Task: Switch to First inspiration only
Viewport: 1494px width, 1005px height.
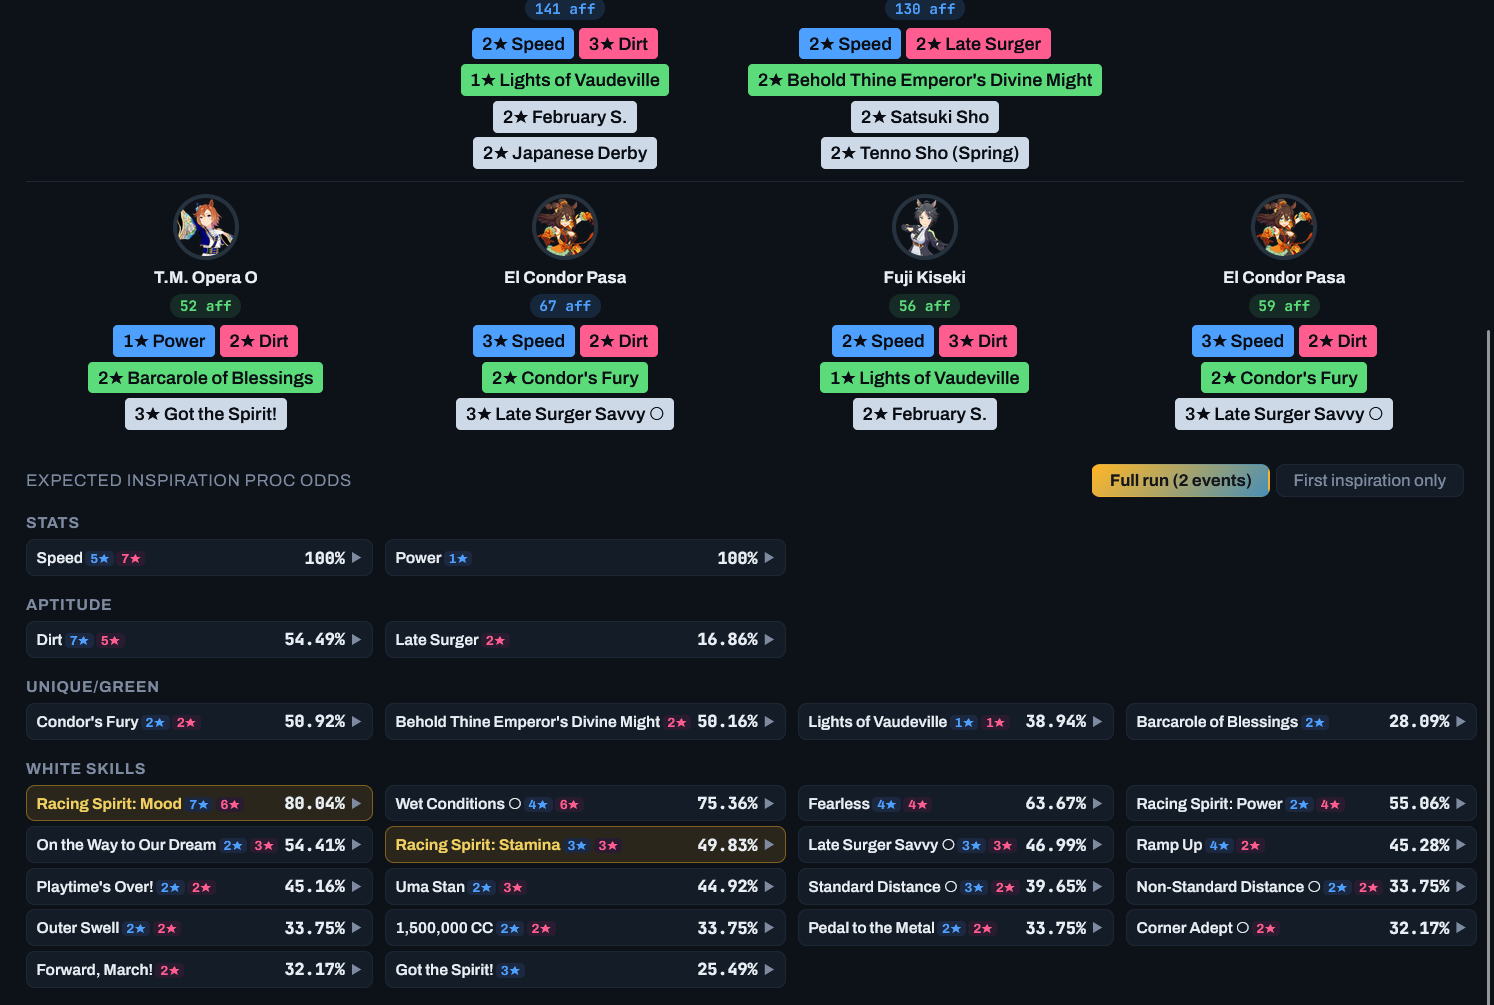Action: [x=1369, y=480]
